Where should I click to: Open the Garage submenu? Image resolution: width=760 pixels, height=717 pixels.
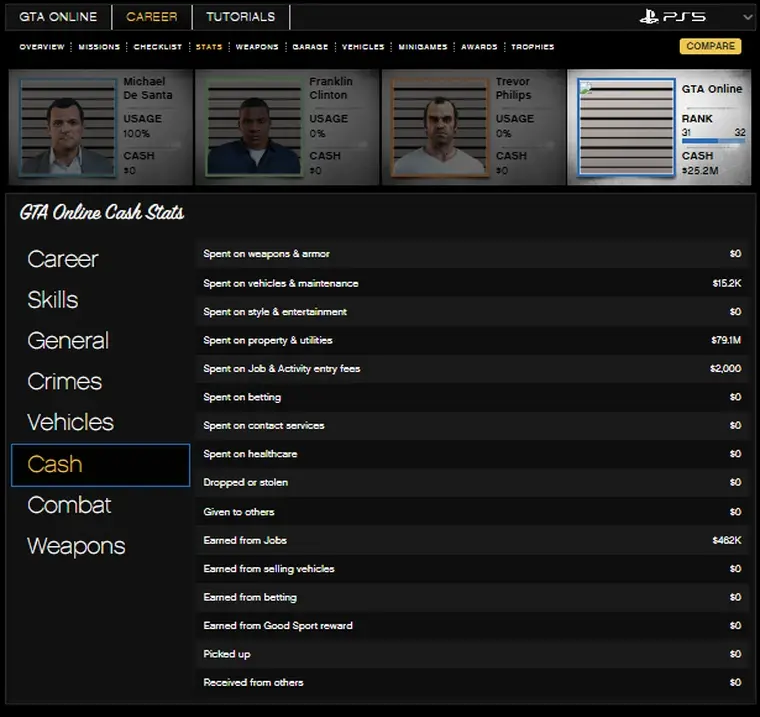point(310,47)
